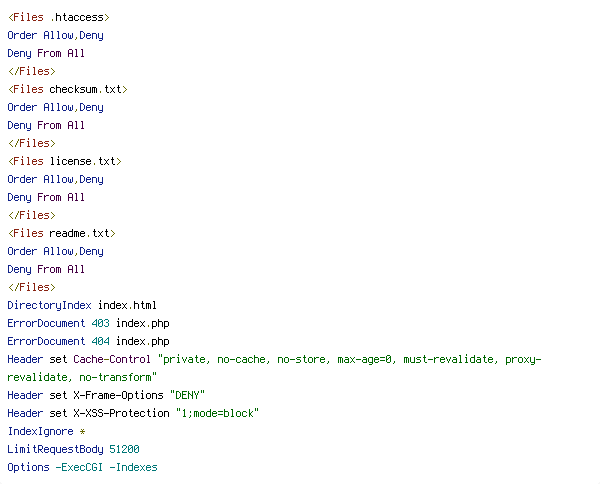Click 'revalidate, no-transform' continuation line
This screenshot has height=484, width=600.
pos(82,377)
